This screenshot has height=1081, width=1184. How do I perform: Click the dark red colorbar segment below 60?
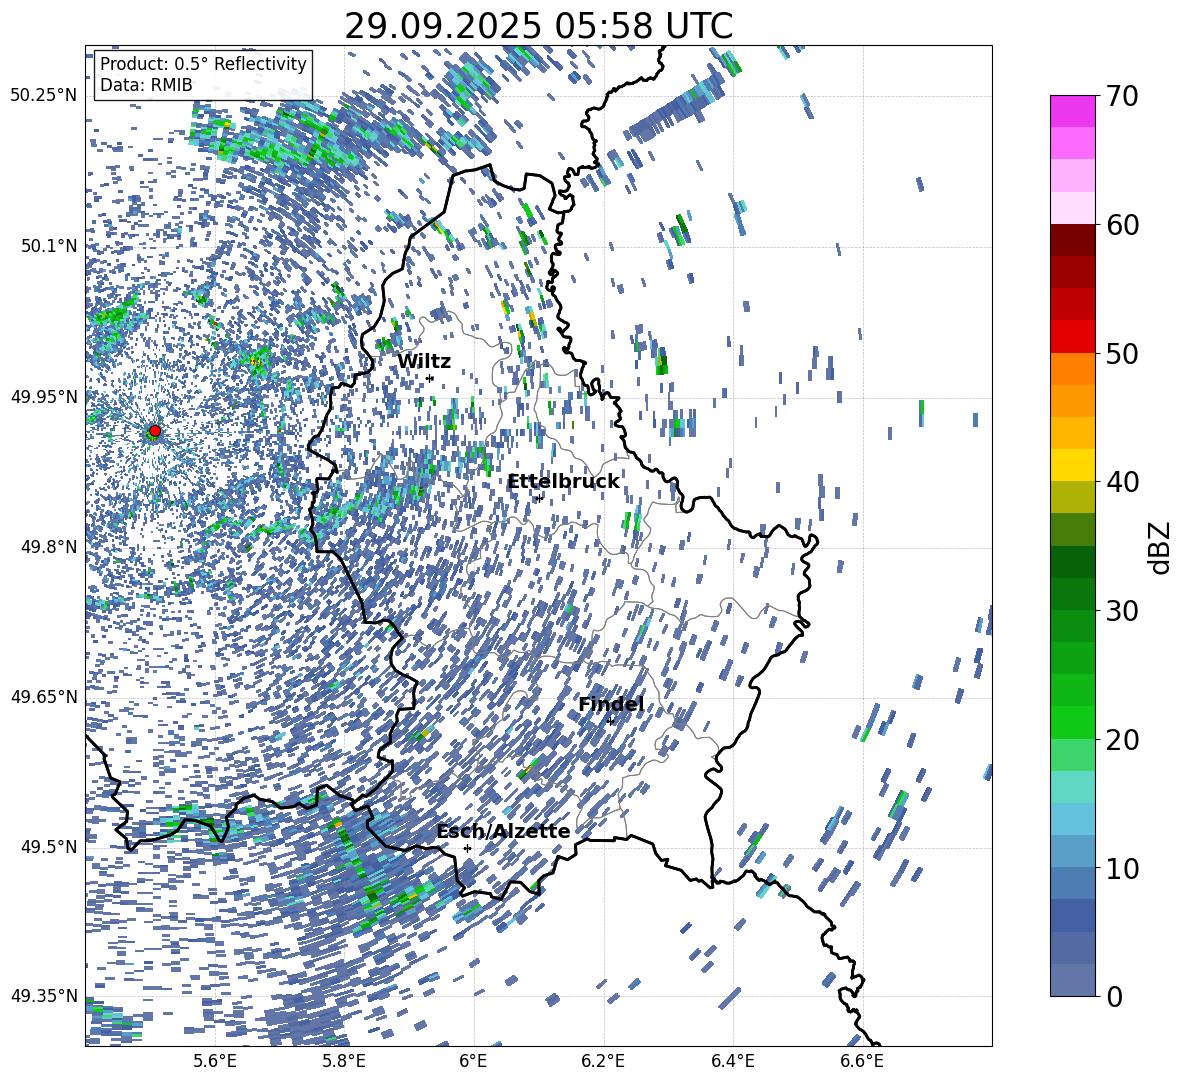[1072, 240]
